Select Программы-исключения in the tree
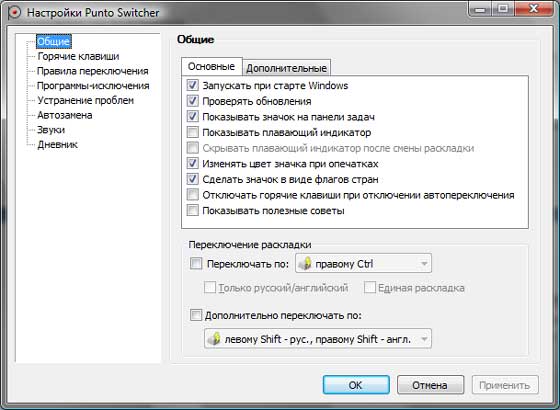 (93, 86)
